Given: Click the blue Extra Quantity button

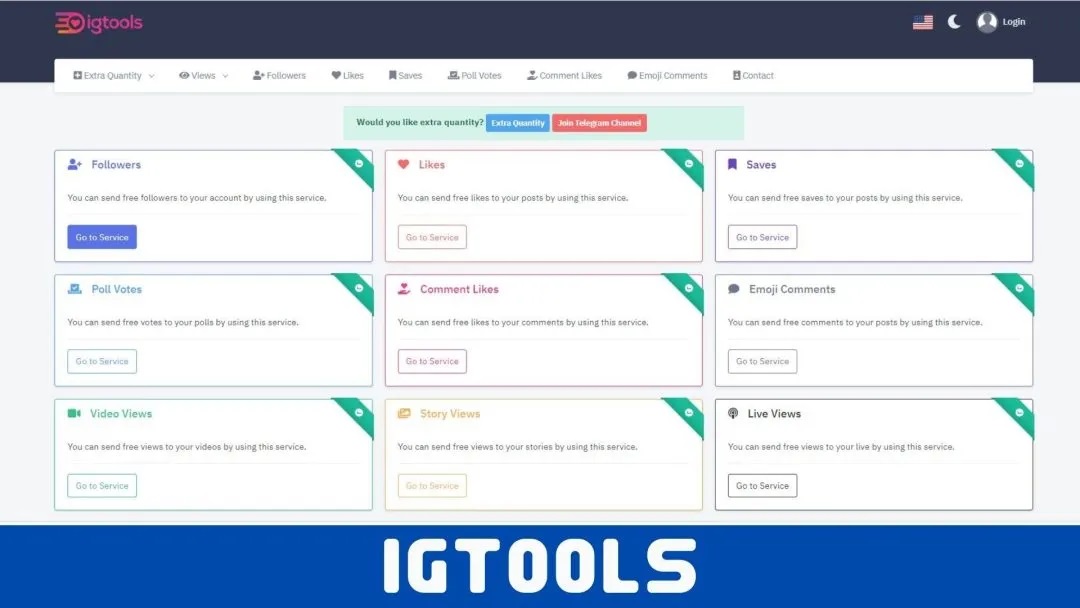Looking at the screenshot, I should click(517, 123).
